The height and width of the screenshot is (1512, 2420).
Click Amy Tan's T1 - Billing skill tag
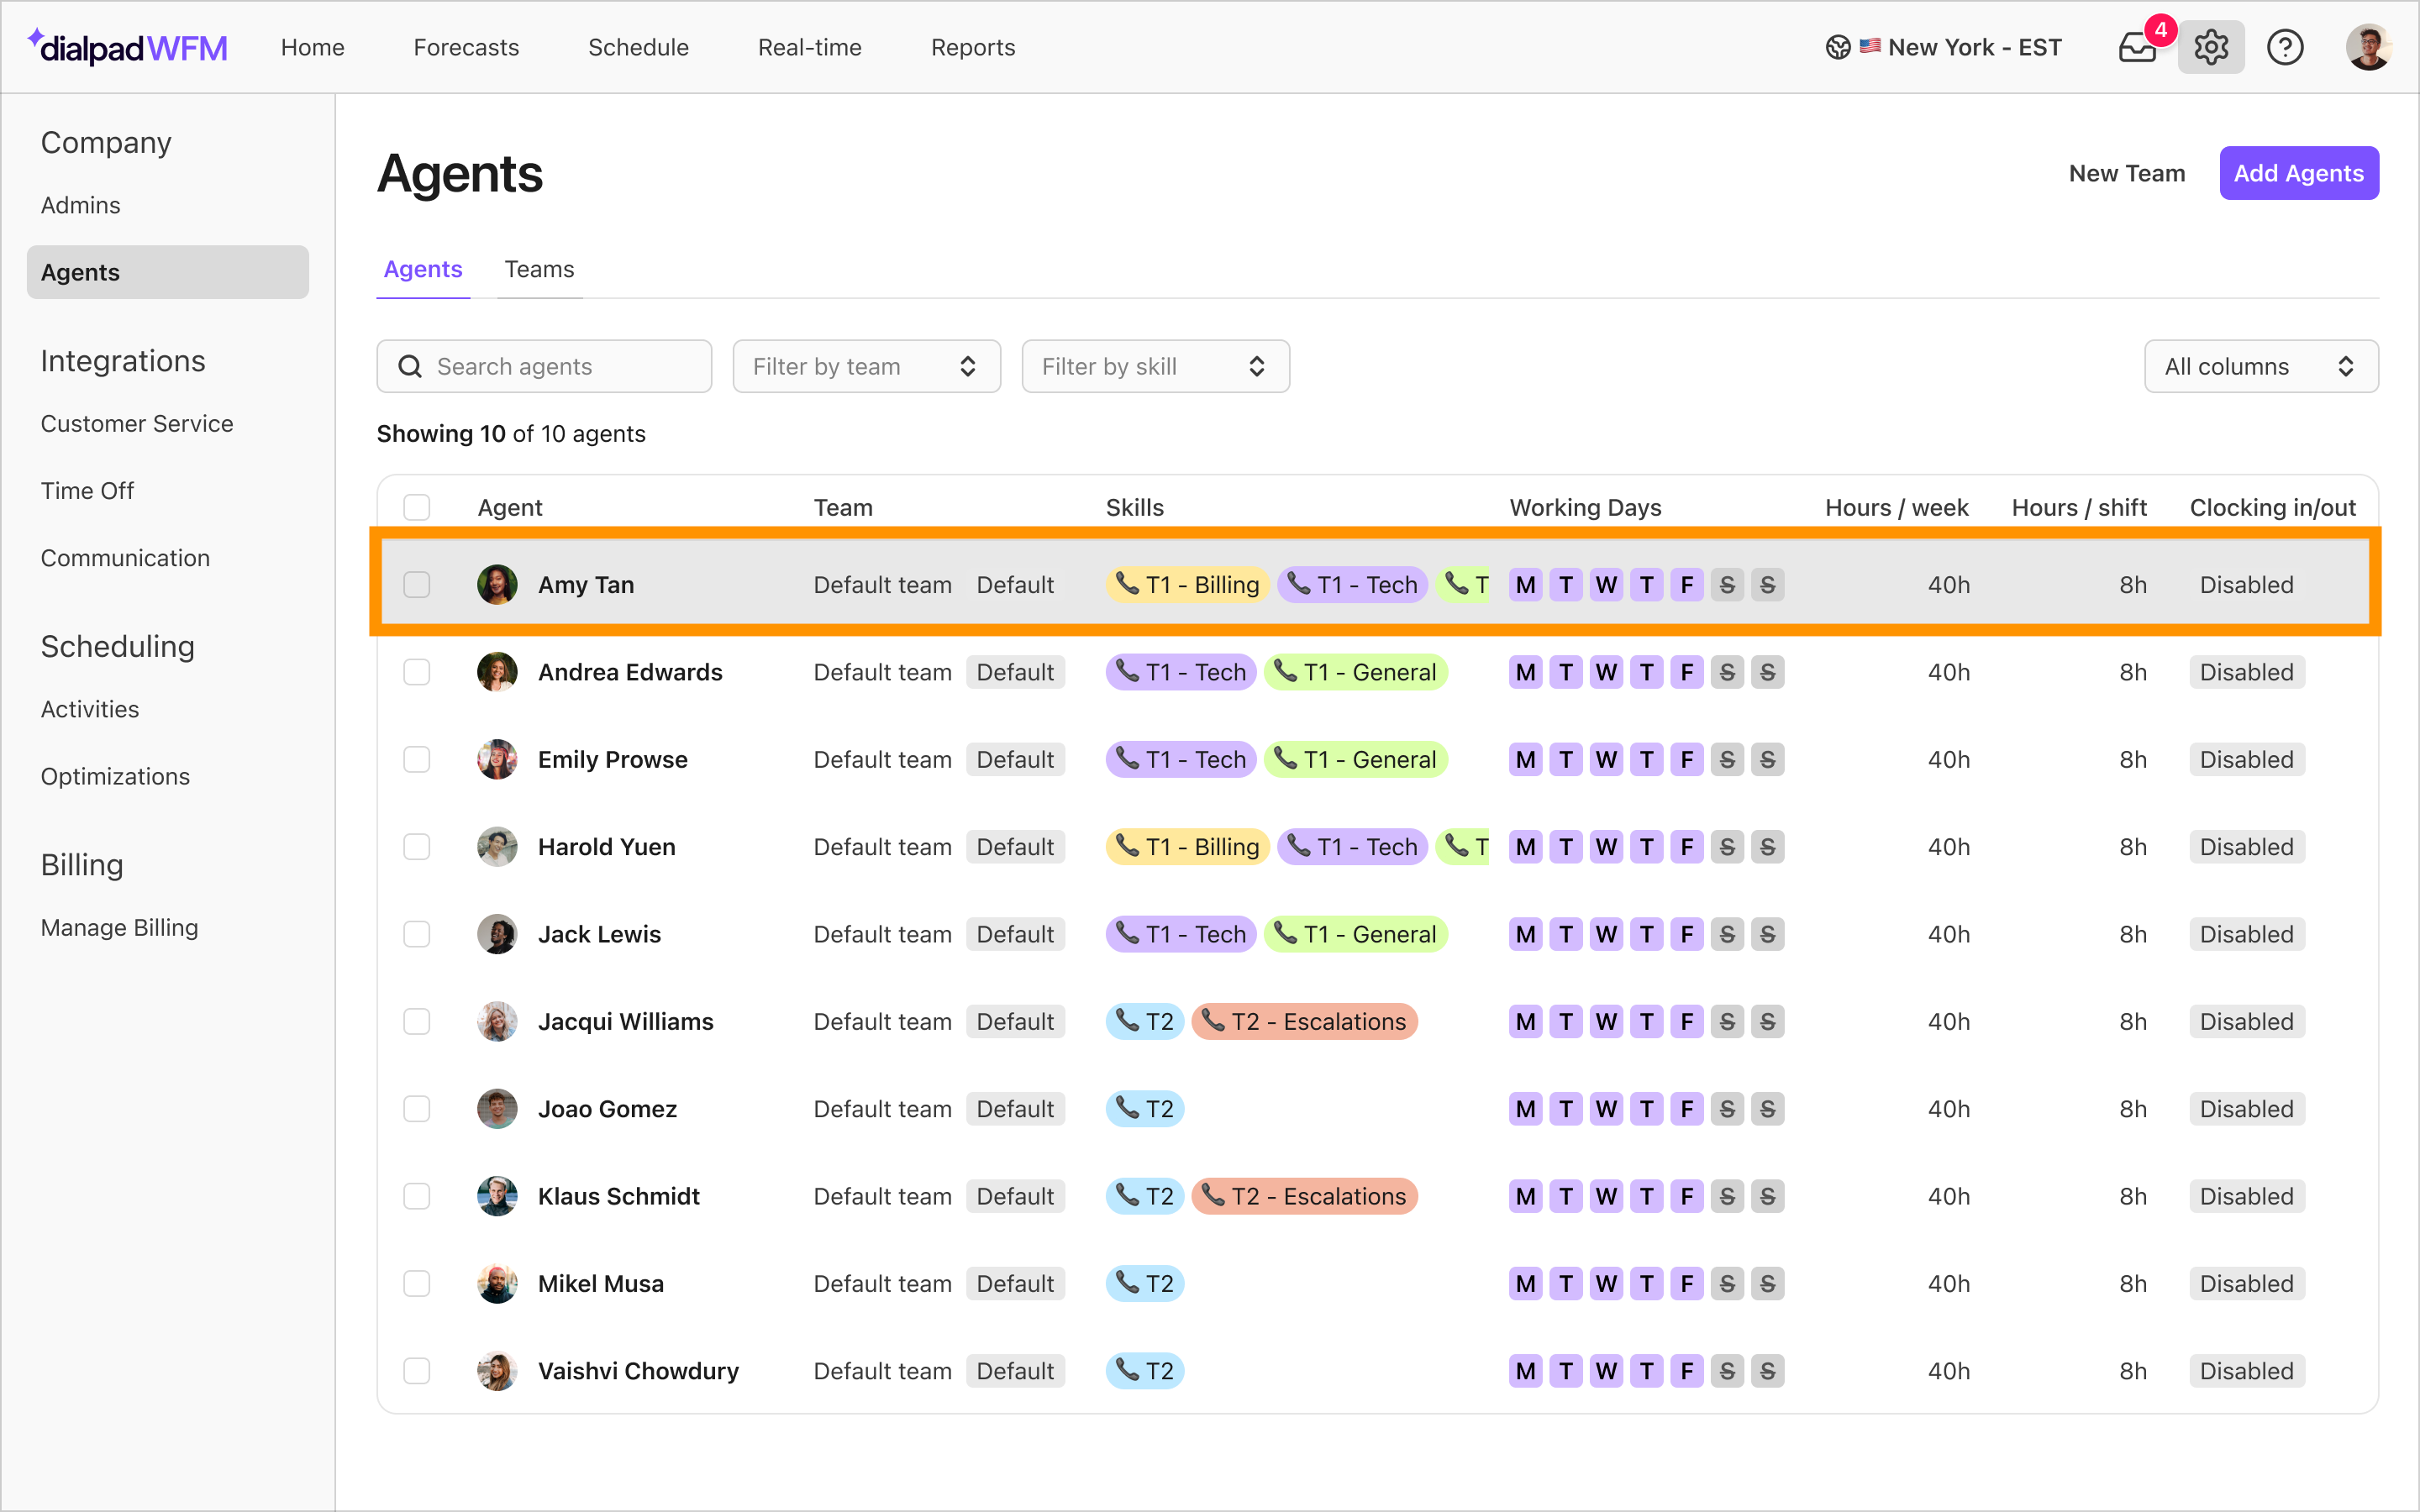pyautogui.click(x=1187, y=584)
